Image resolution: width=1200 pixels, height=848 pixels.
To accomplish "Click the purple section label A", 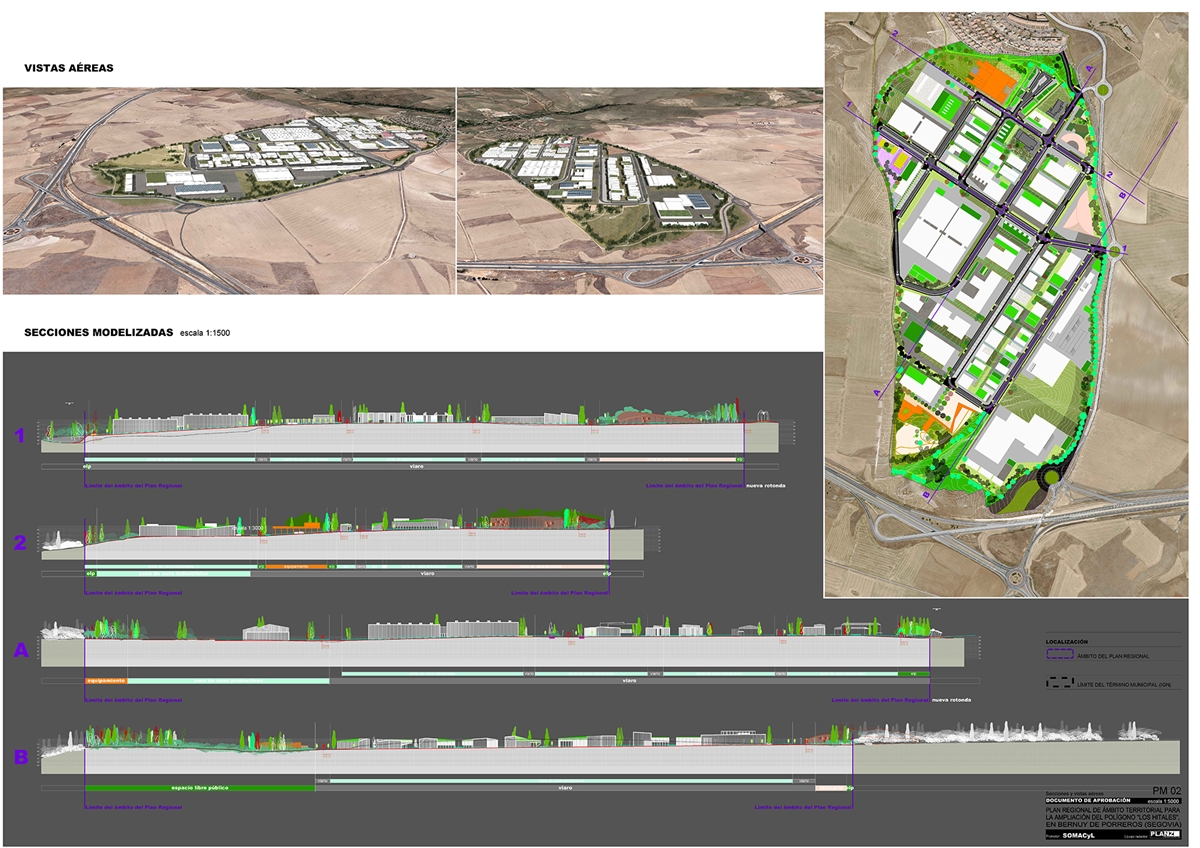I will coord(20,651).
